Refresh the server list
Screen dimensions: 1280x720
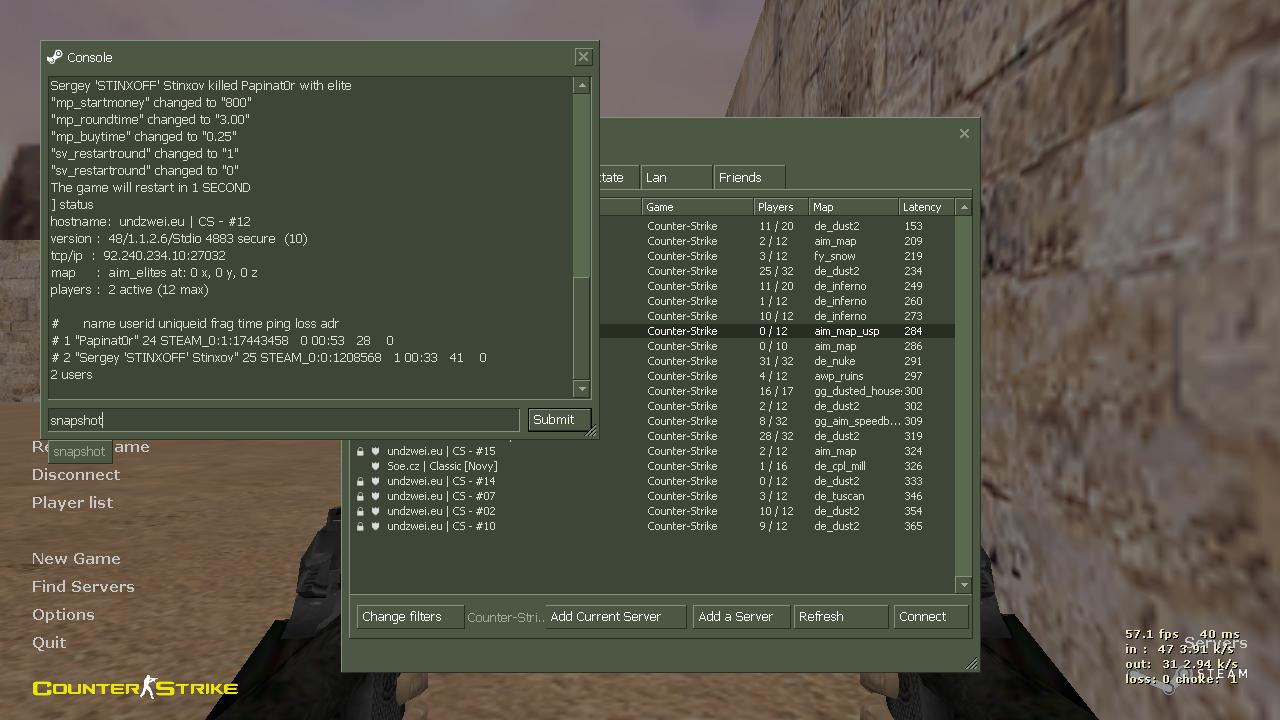[x=840, y=617]
